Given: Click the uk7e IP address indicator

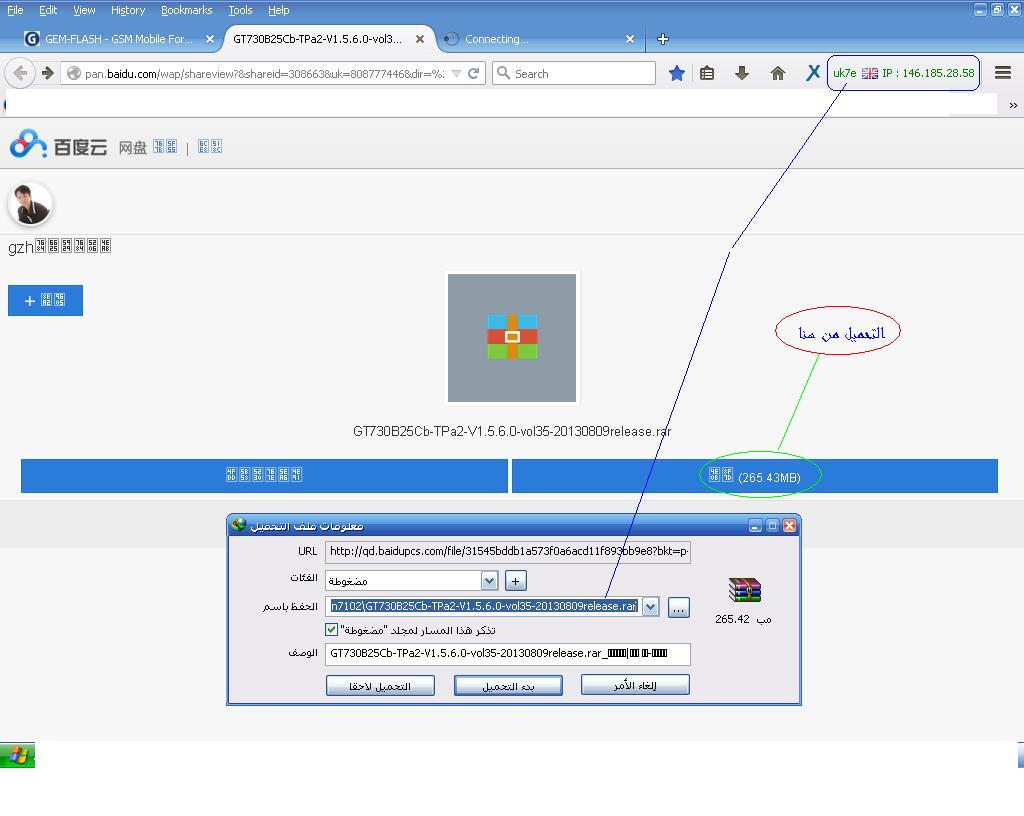Looking at the screenshot, I should (x=903, y=73).
